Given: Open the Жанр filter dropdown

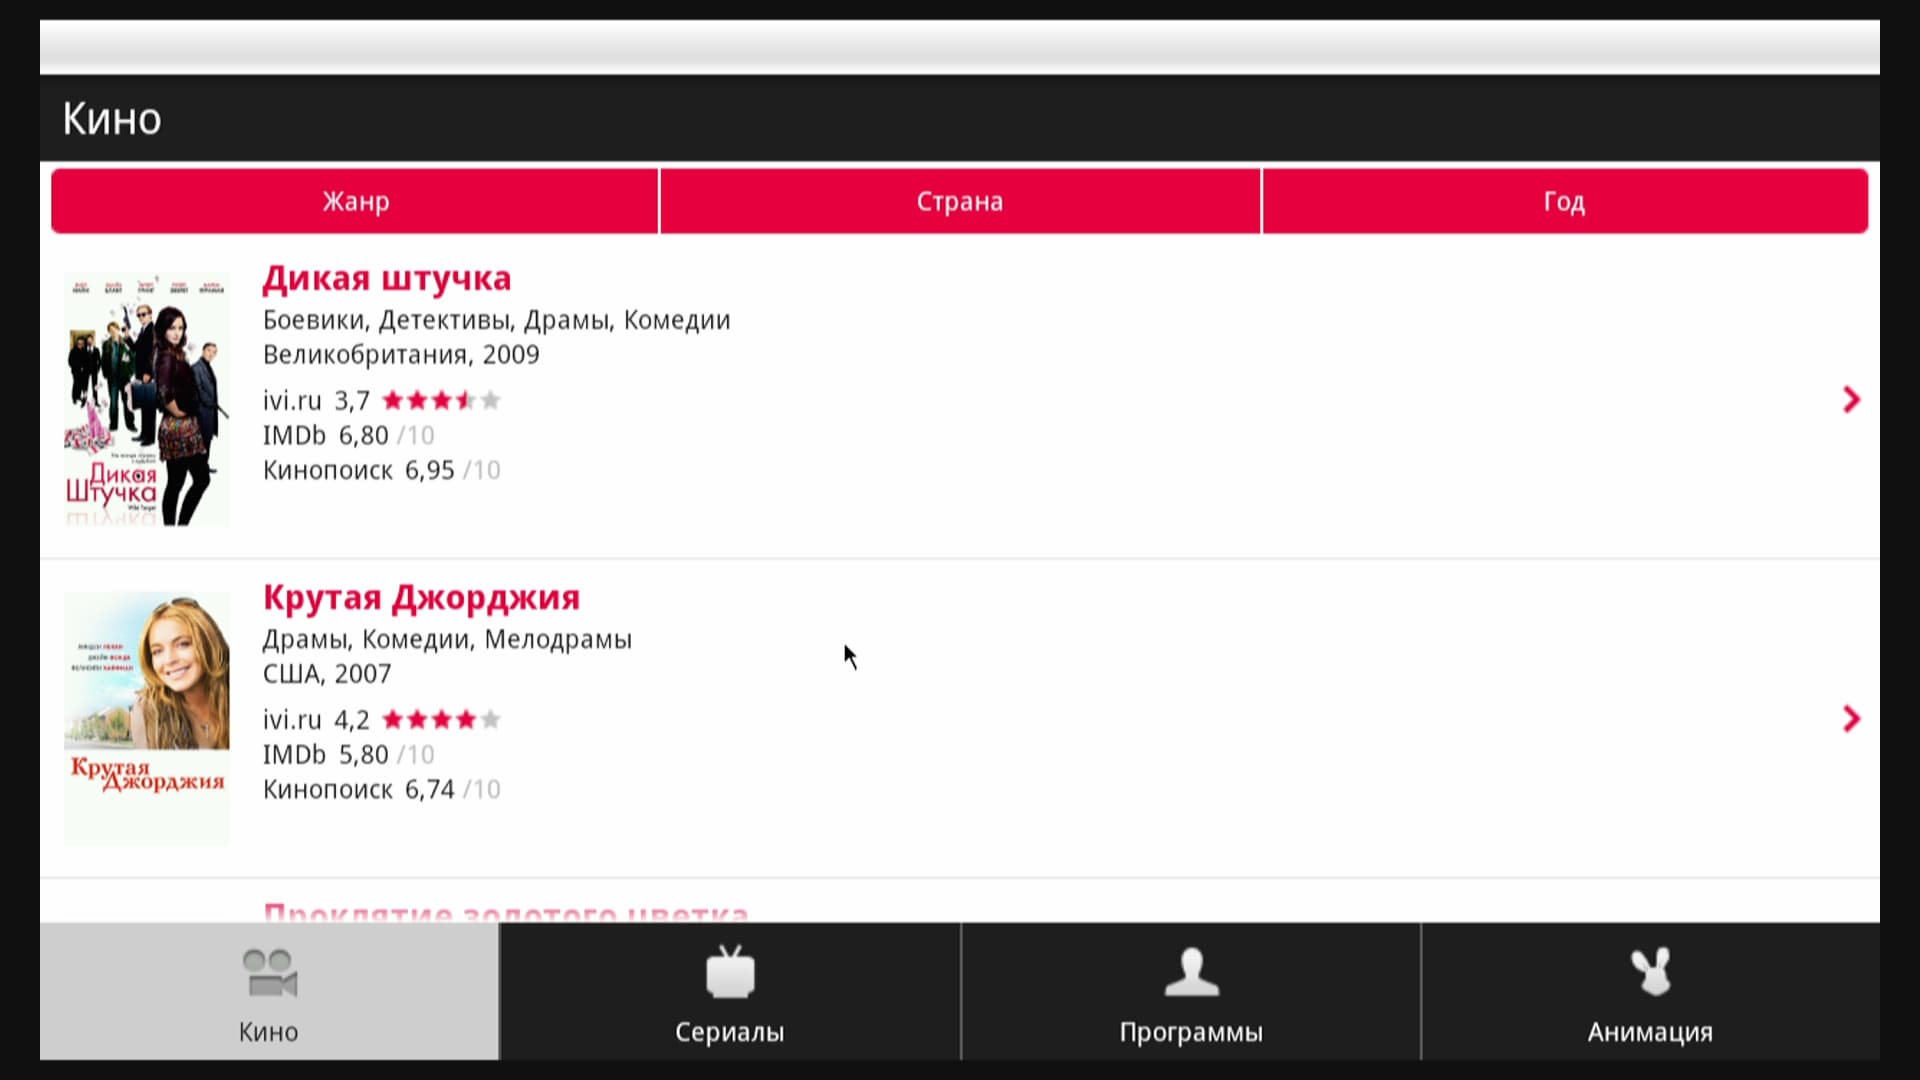Looking at the screenshot, I should [355, 201].
